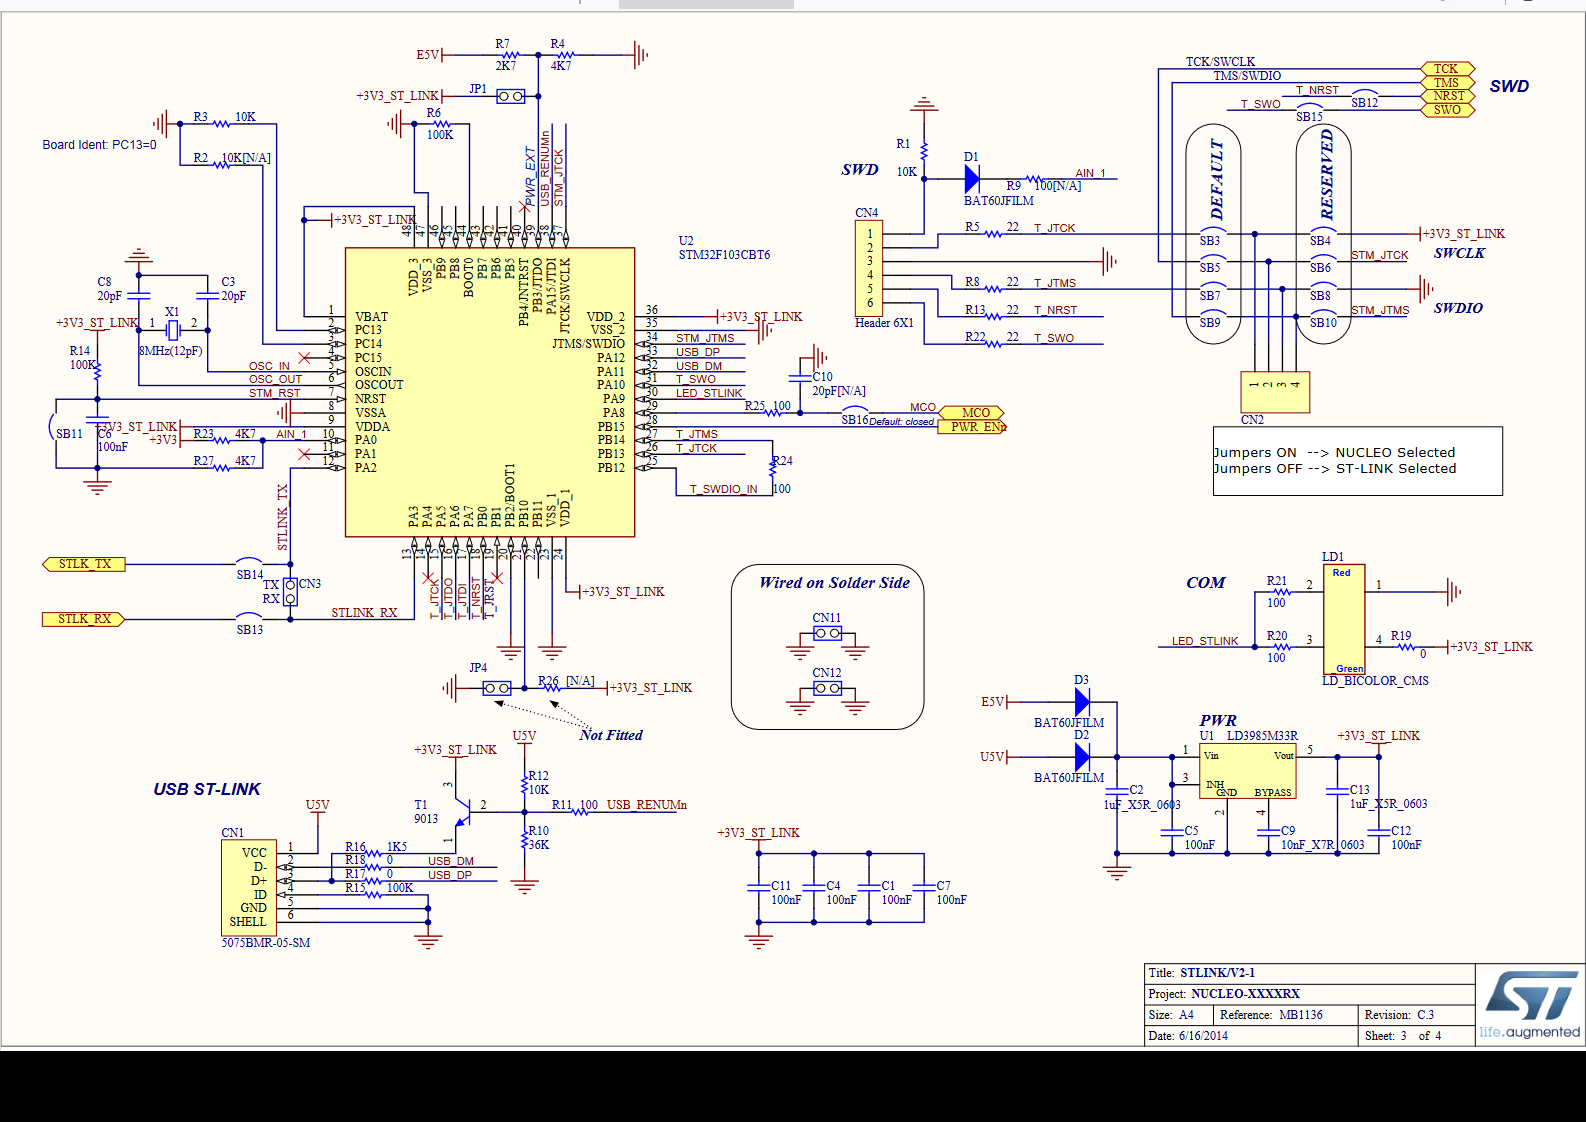The height and width of the screenshot is (1122, 1586).
Task: Select the 'SB16' solder bridge label
Action: click(x=855, y=420)
